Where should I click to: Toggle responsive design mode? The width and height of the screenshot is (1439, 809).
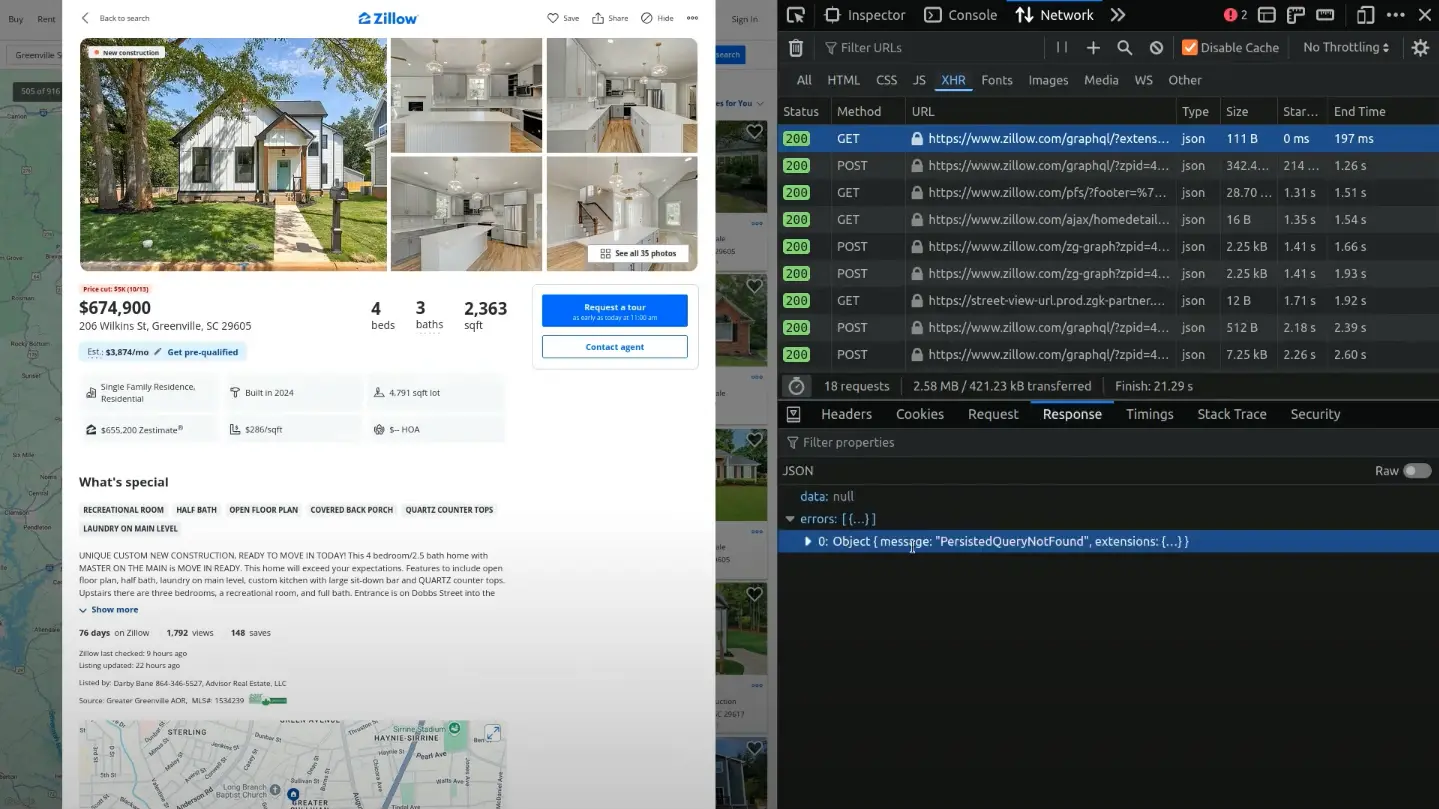pyautogui.click(x=1365, y=15)
